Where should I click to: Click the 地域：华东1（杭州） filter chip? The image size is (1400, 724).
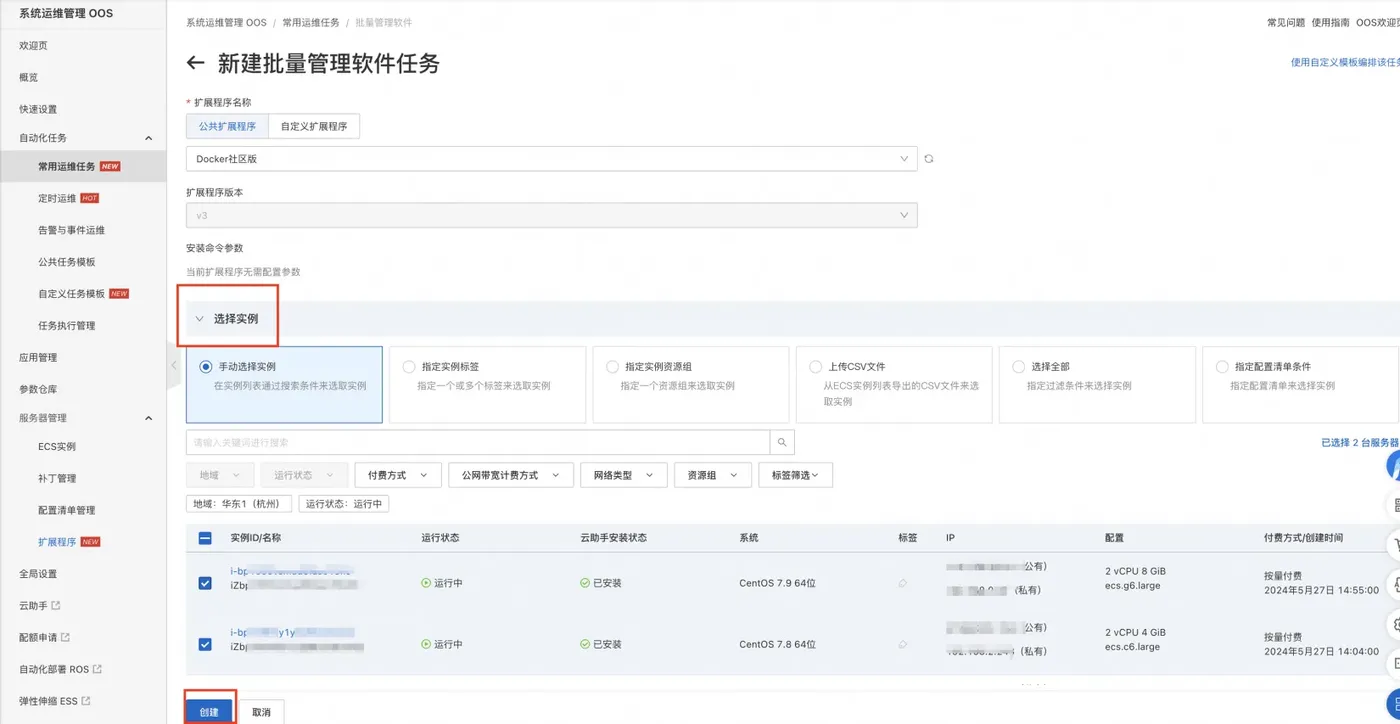pyautogui.click(x=239, y=504)
